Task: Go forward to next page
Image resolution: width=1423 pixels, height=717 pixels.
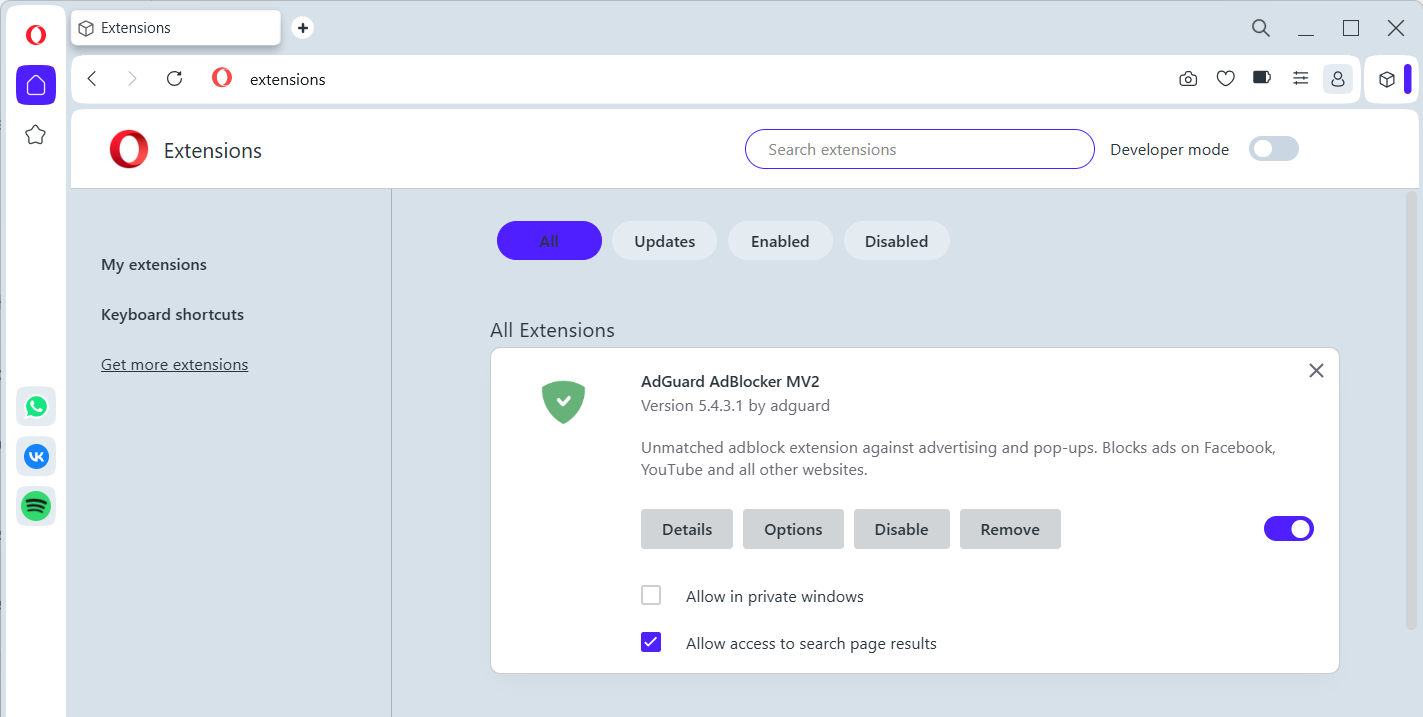Action: (132, 79)
